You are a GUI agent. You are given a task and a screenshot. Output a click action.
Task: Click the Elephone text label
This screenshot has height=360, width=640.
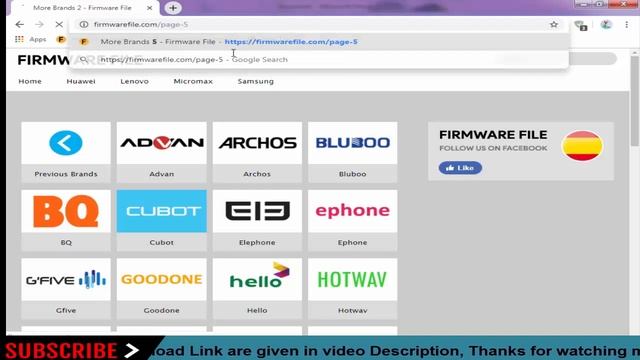point(257,242)
